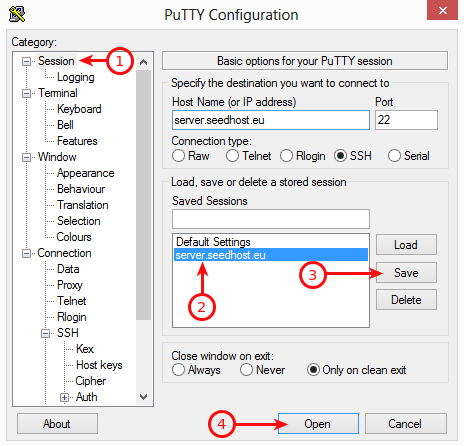This screenshot has width=464, height=446.
Task: Open the SSH category in tree
Action: click(x=68, y=333)
